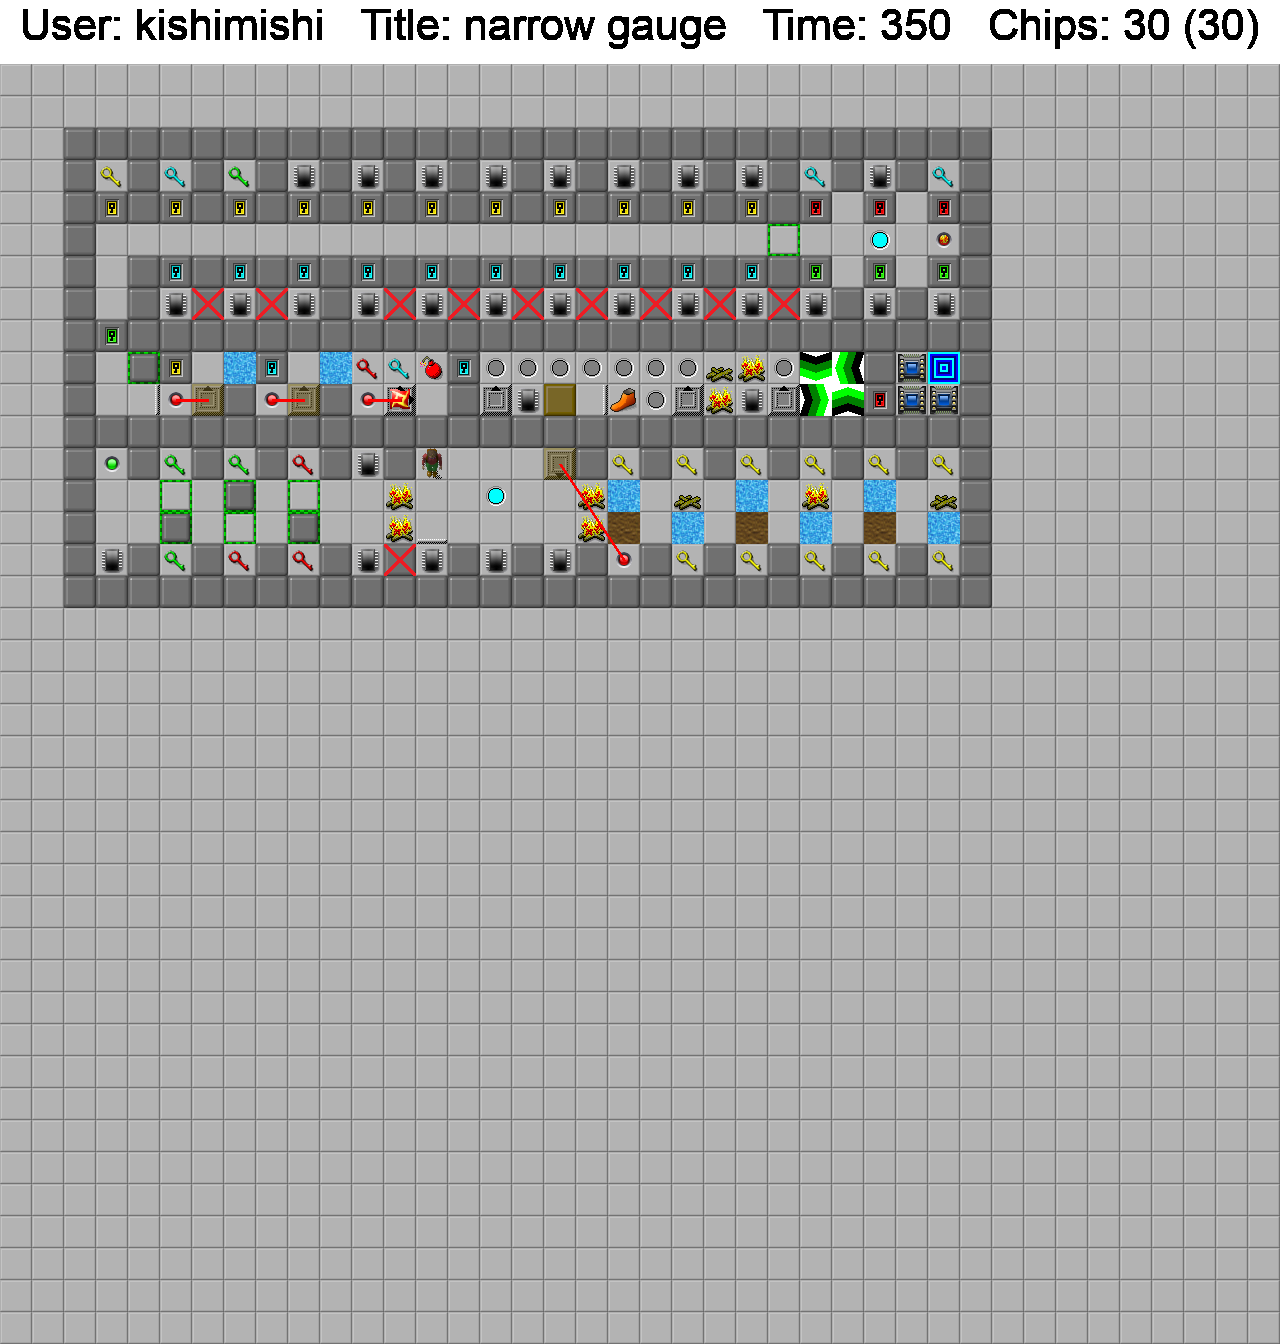This screenshot has width=1280, height=1344.
Task: Click the "Title: narrow gauge" text
Action: coord(543,26)
